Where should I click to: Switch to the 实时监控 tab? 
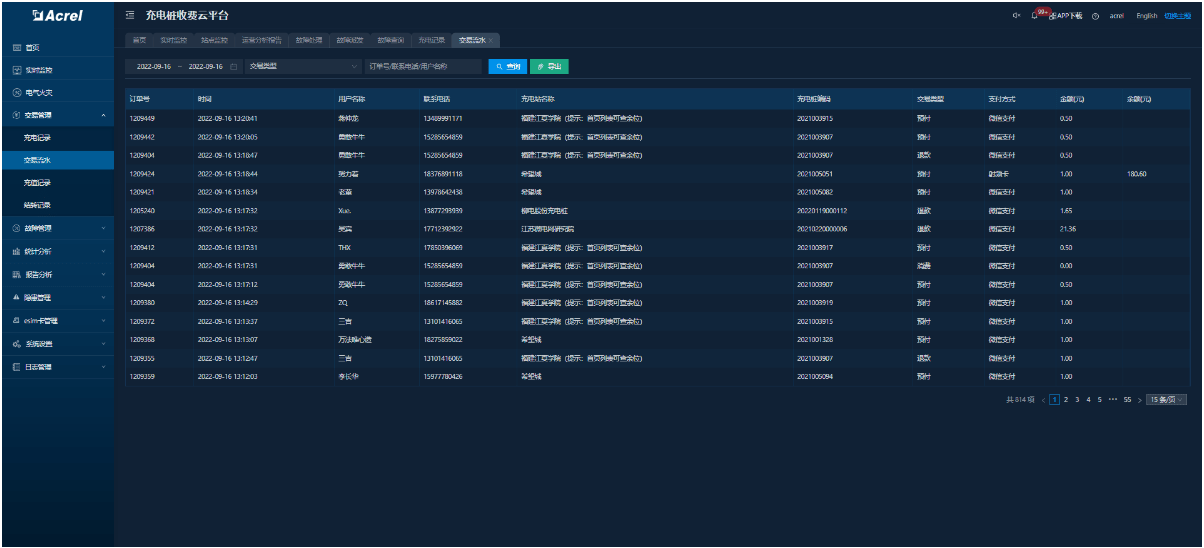coord(173,40)
